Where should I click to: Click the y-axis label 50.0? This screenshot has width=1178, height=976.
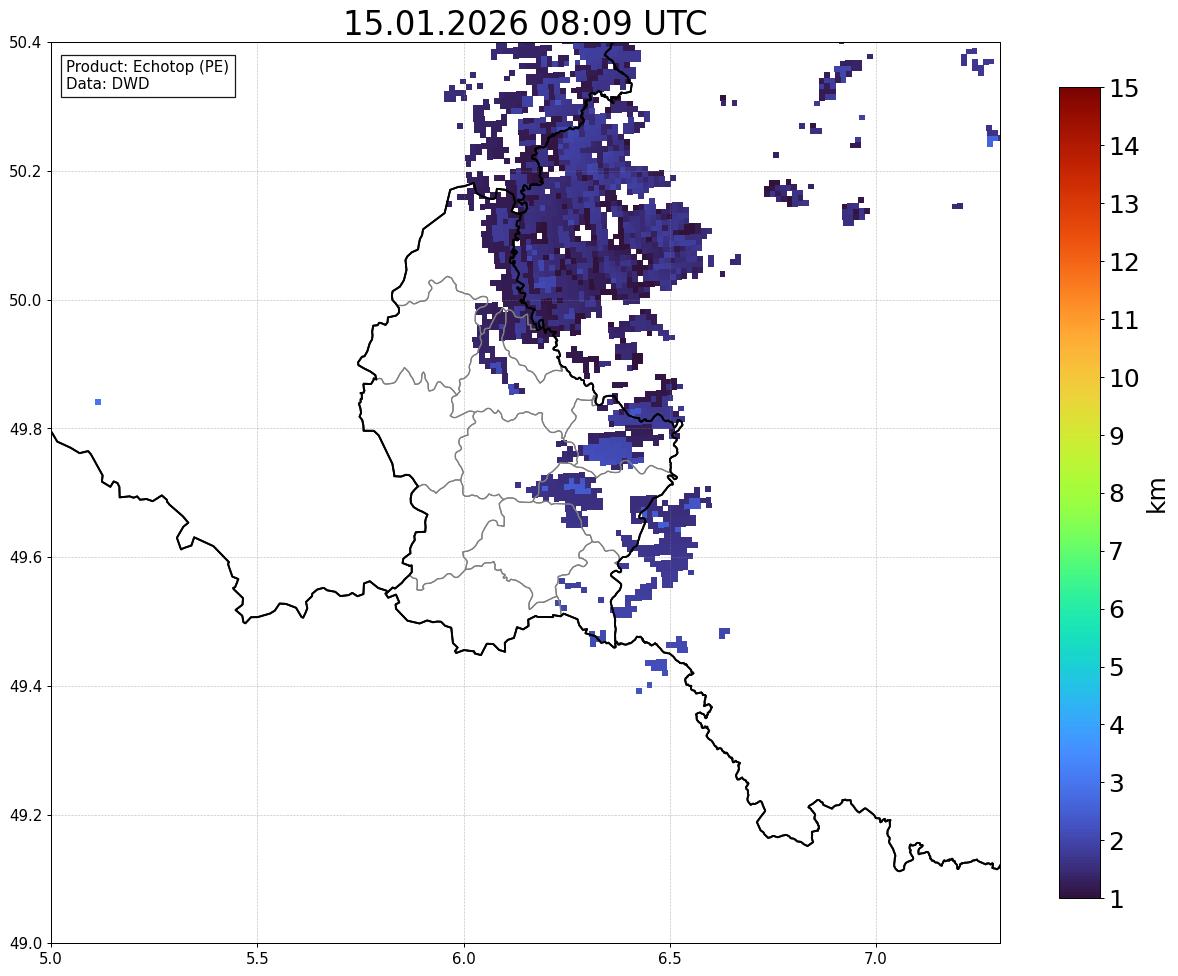25,301
